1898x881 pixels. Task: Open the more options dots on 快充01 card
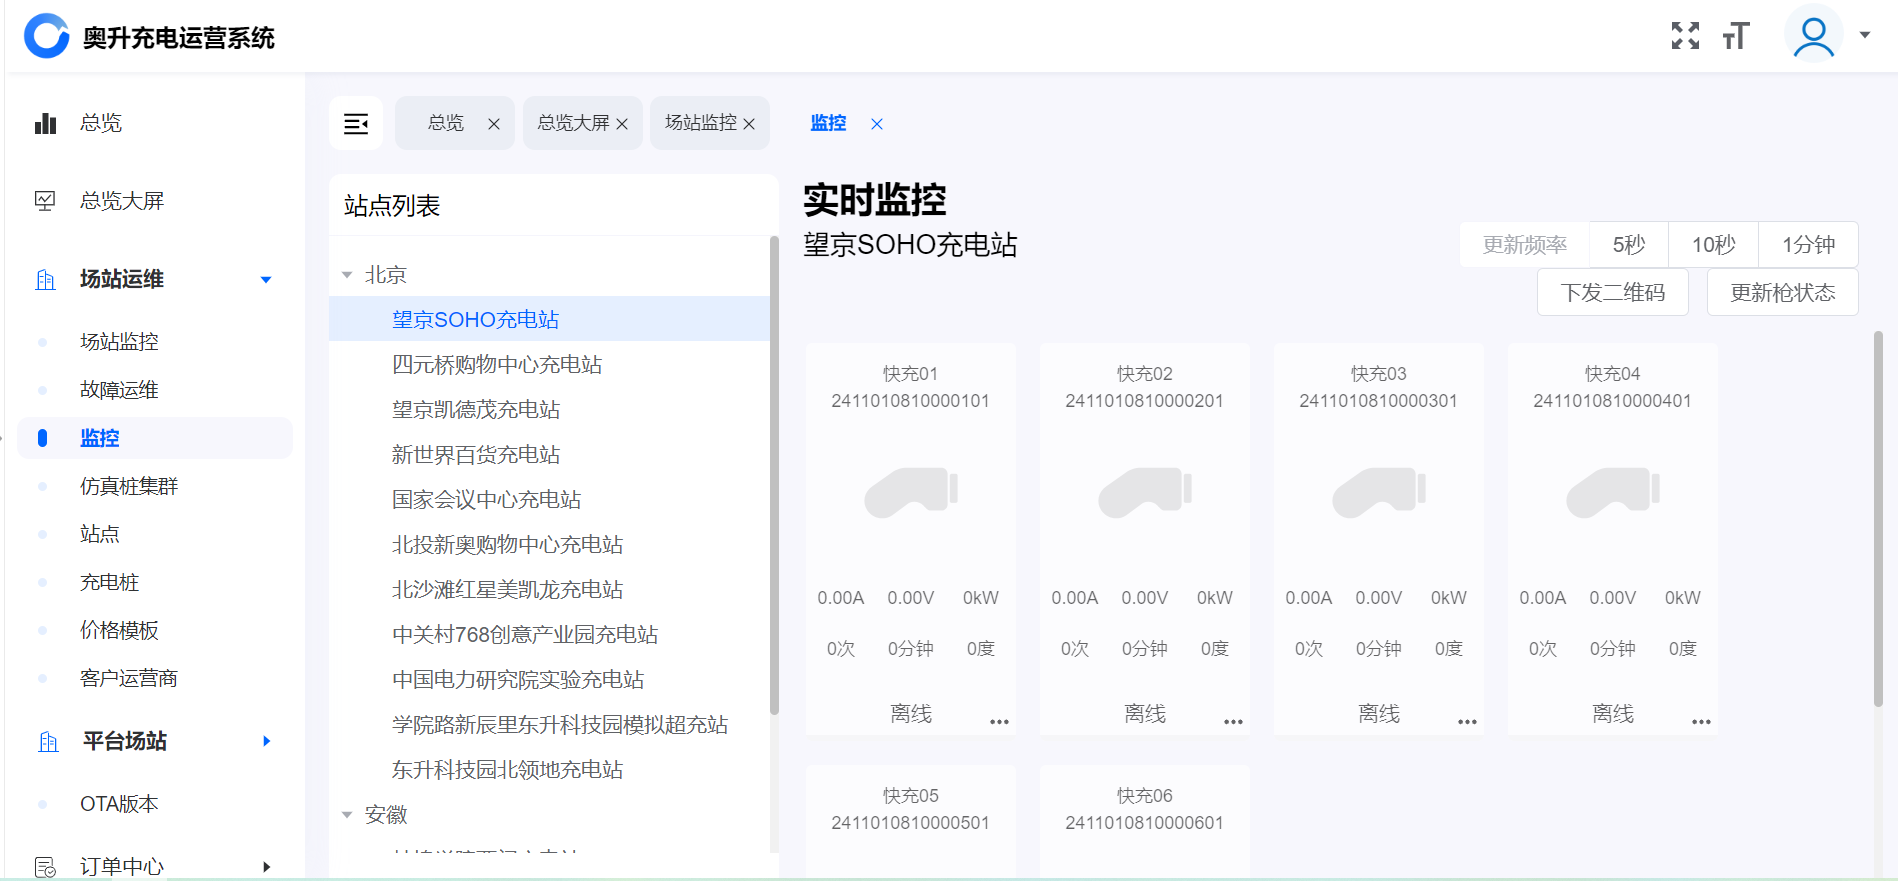point(999,721)
